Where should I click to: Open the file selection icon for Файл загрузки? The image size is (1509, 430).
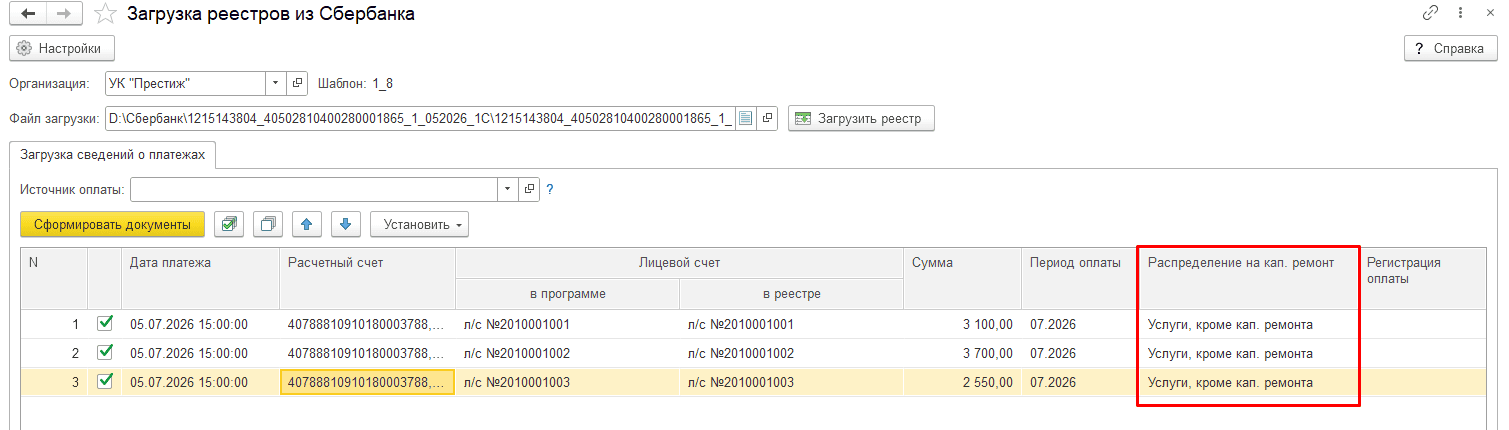745,119
